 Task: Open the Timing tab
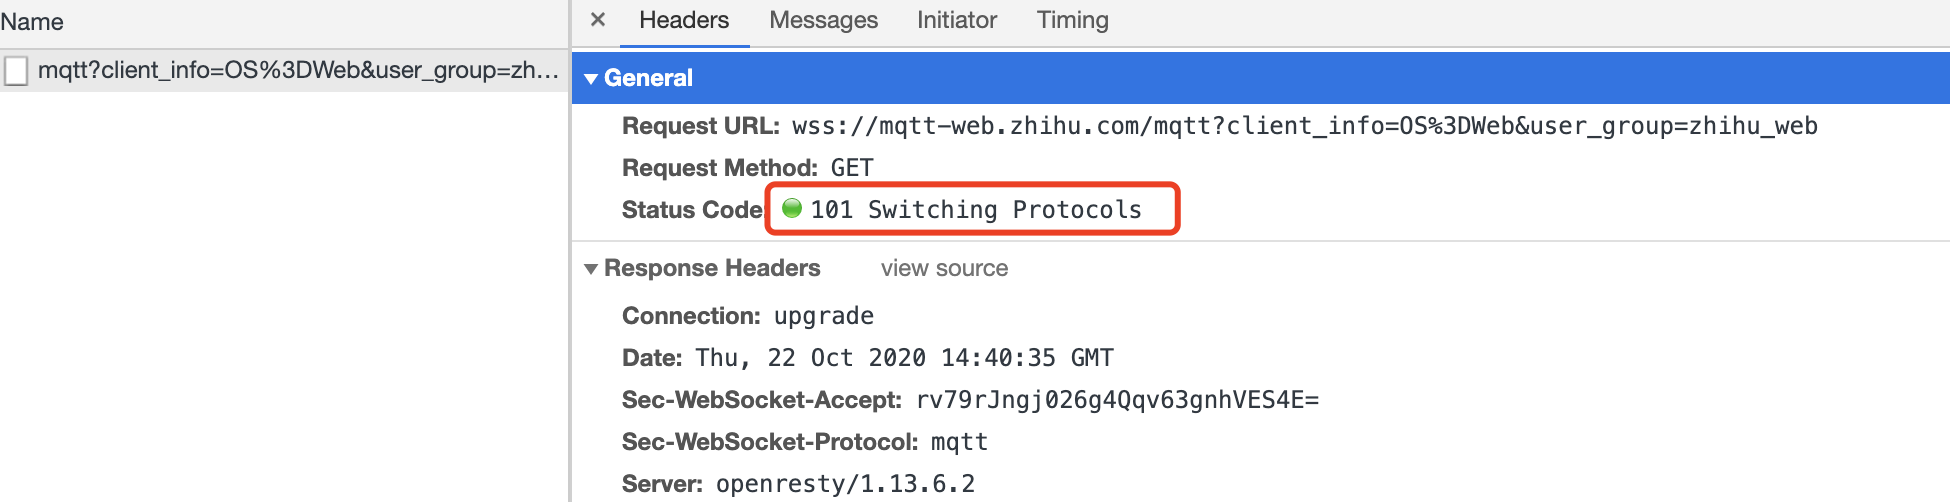click(1072, 20)
